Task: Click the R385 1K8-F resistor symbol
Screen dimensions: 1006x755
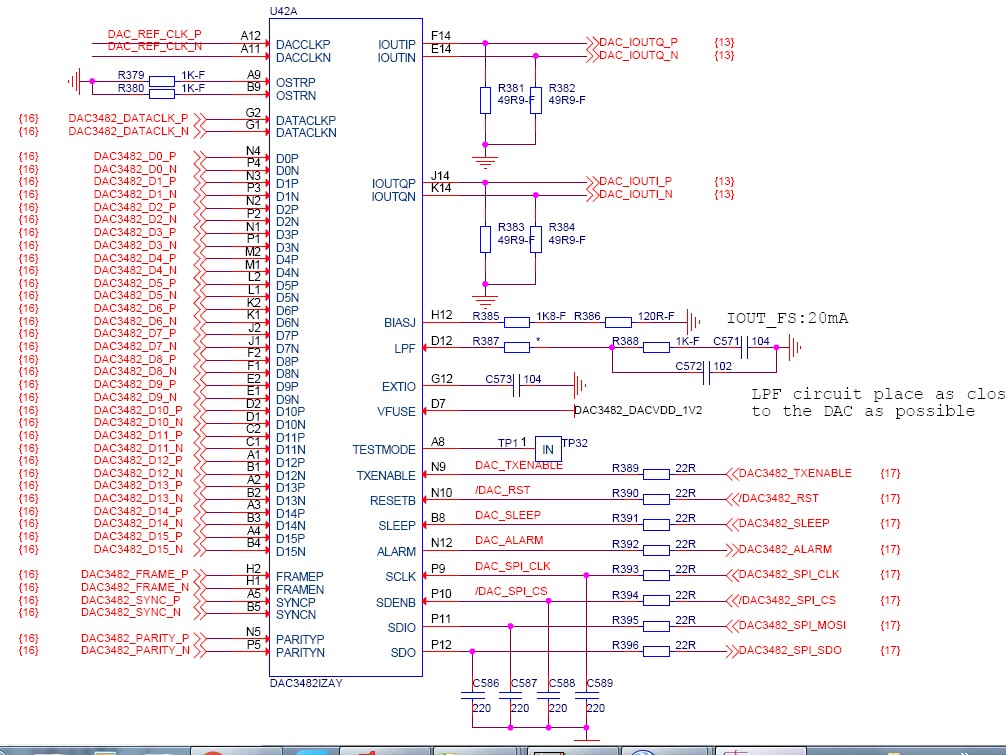Action: [x=516, y=322]
